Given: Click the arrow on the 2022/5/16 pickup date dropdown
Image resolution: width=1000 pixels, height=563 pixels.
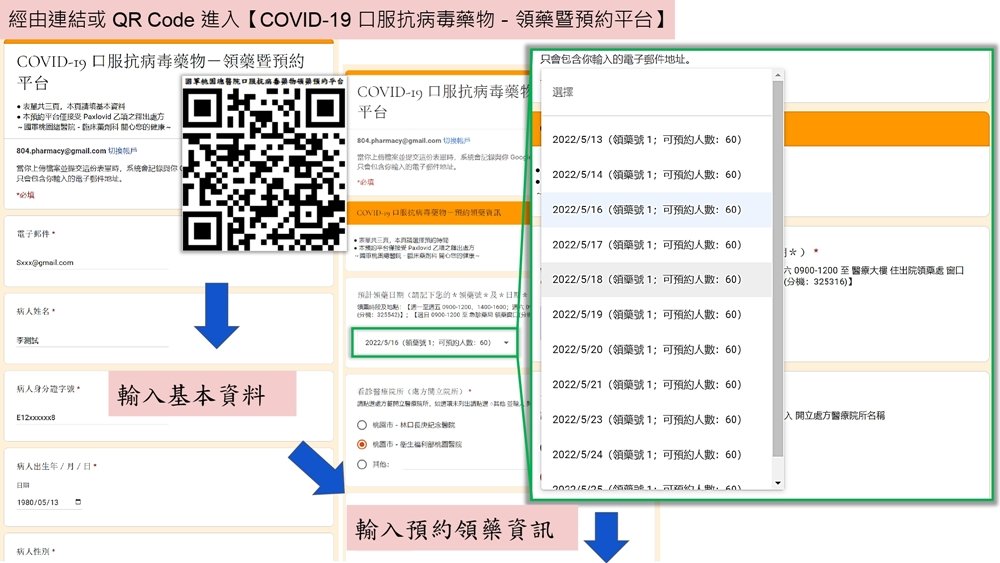Looking at the screenshot, I should pyautogui.click(x=506, y=342).
